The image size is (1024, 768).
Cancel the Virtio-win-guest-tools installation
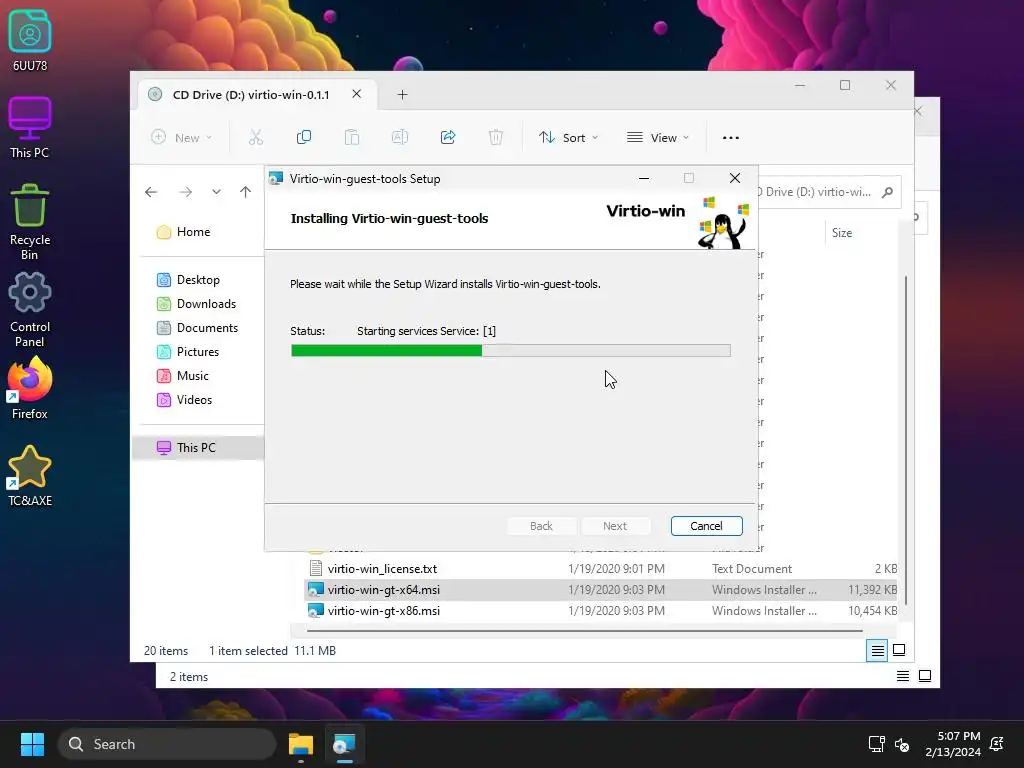(x=707, y=526)
